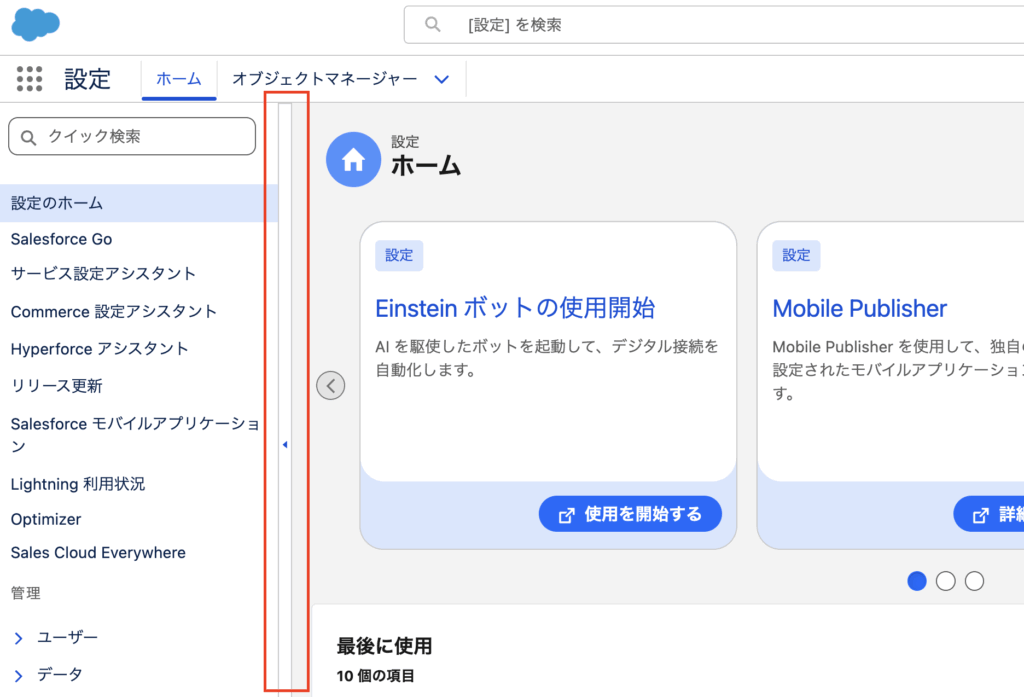The width and height of the screenshot is (1024, 697).
Task: Click the magnifier icon in the global search
Action: click(x=433, y=24)
